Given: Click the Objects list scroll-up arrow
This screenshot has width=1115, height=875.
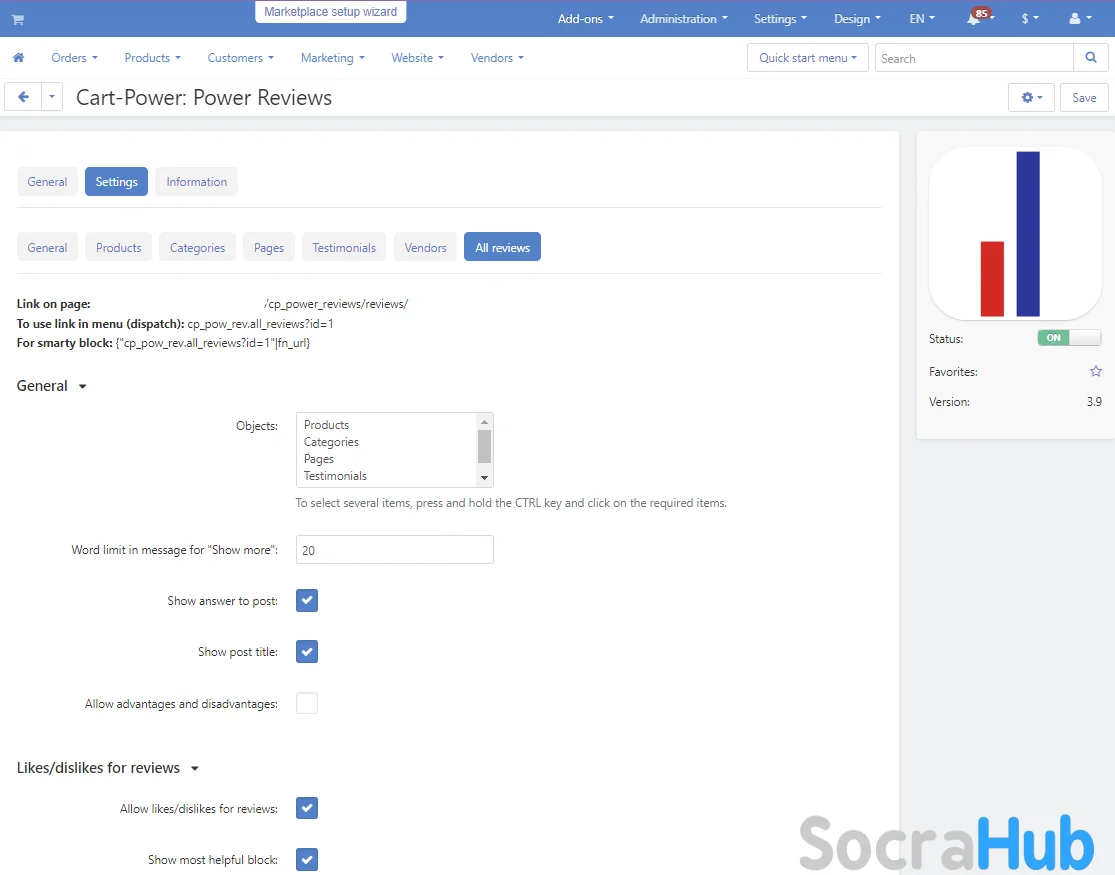Looking at the screenshot, I should coord(484,422).
